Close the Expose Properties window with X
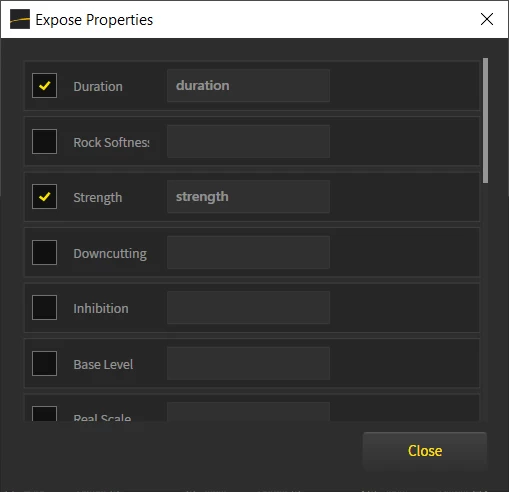Image resolution: width=509 pixels, height=492 pixels. [487, 19]
